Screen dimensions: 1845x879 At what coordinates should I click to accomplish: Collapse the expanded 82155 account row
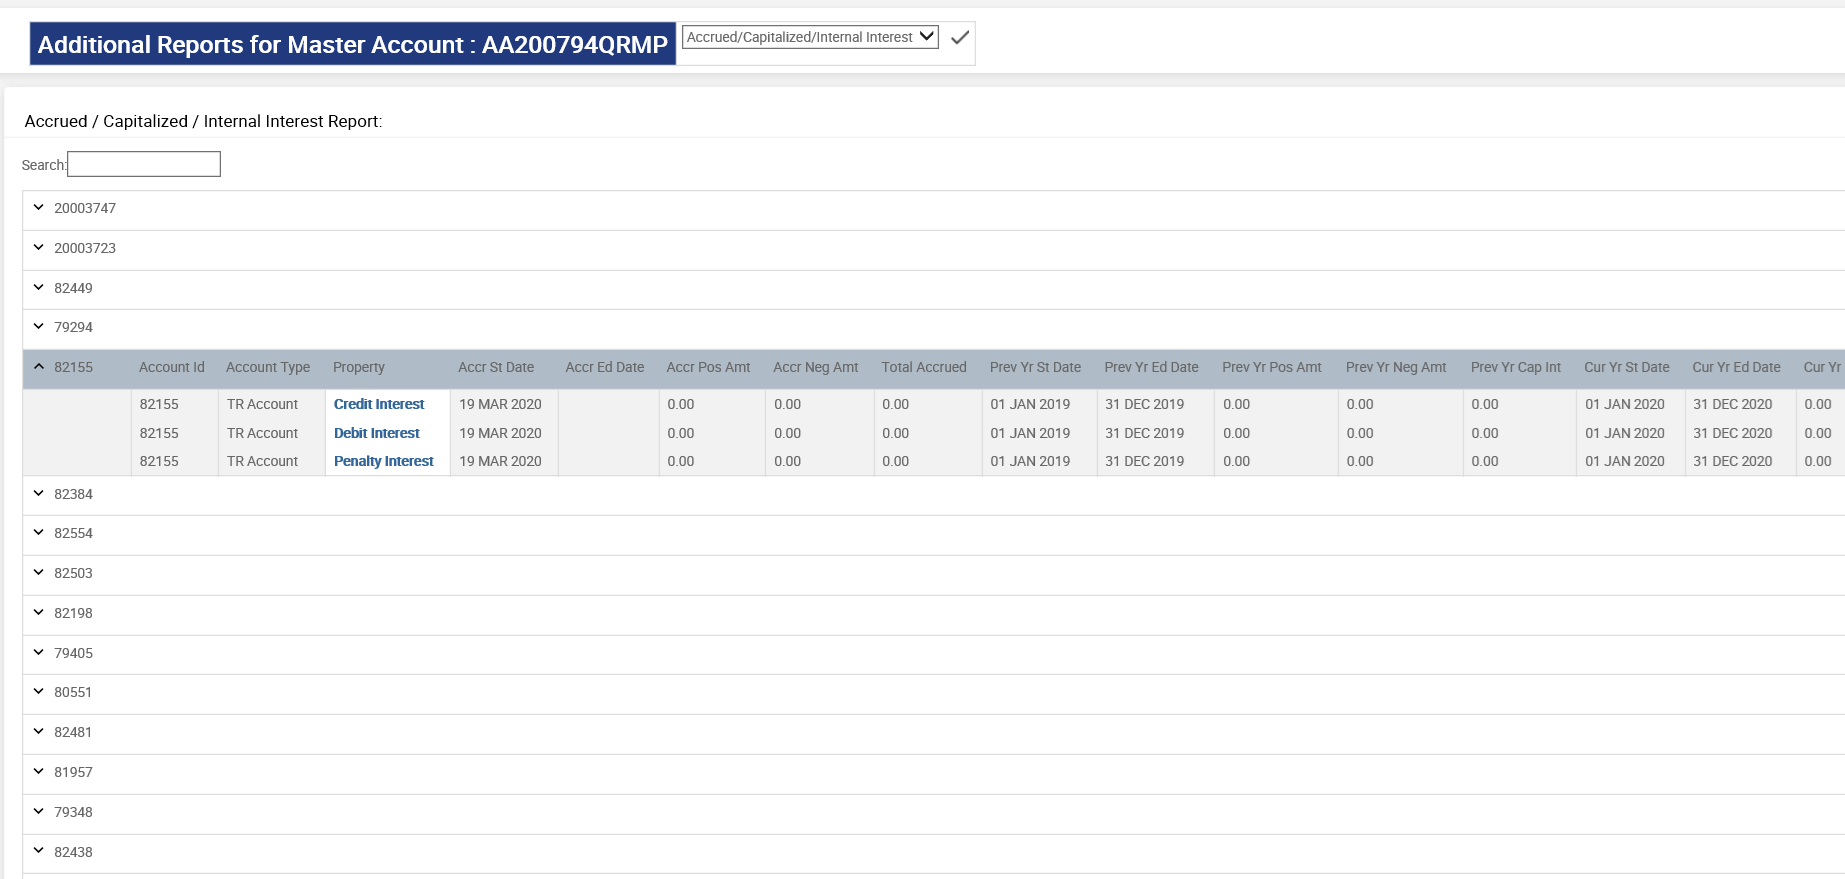(39, 367)
